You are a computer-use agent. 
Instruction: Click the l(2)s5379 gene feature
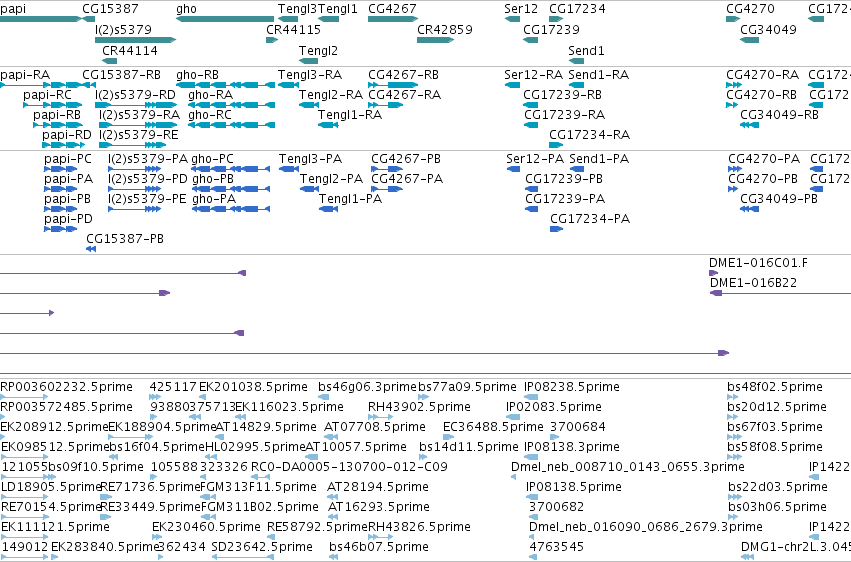pos(136,40)
